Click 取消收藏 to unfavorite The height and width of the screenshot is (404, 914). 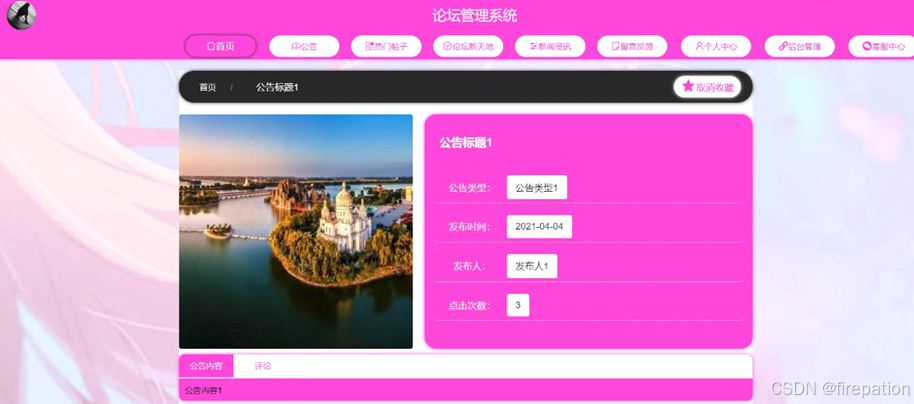707,87
